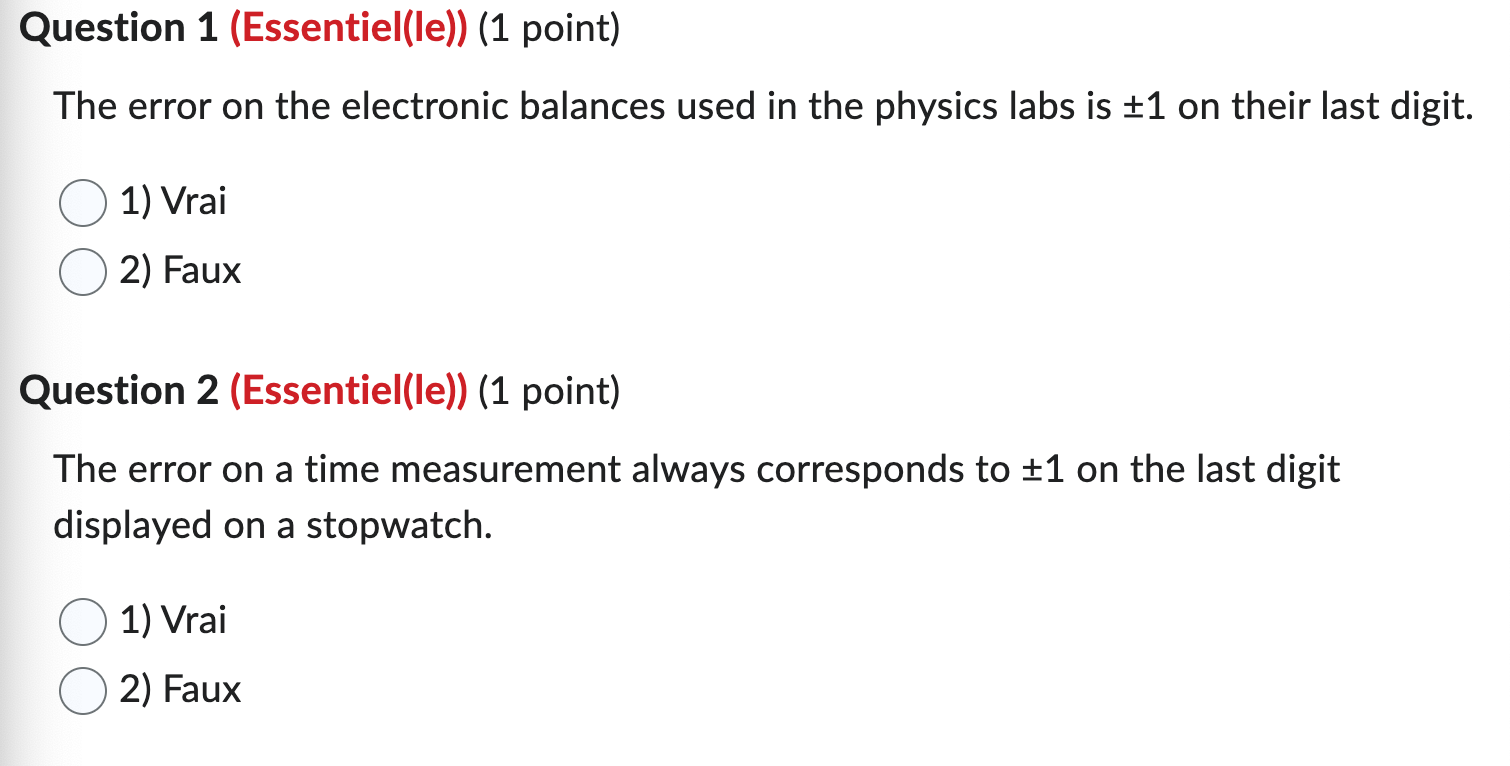Click the label '1) Vrai' under Question 1

pos(172,203)
